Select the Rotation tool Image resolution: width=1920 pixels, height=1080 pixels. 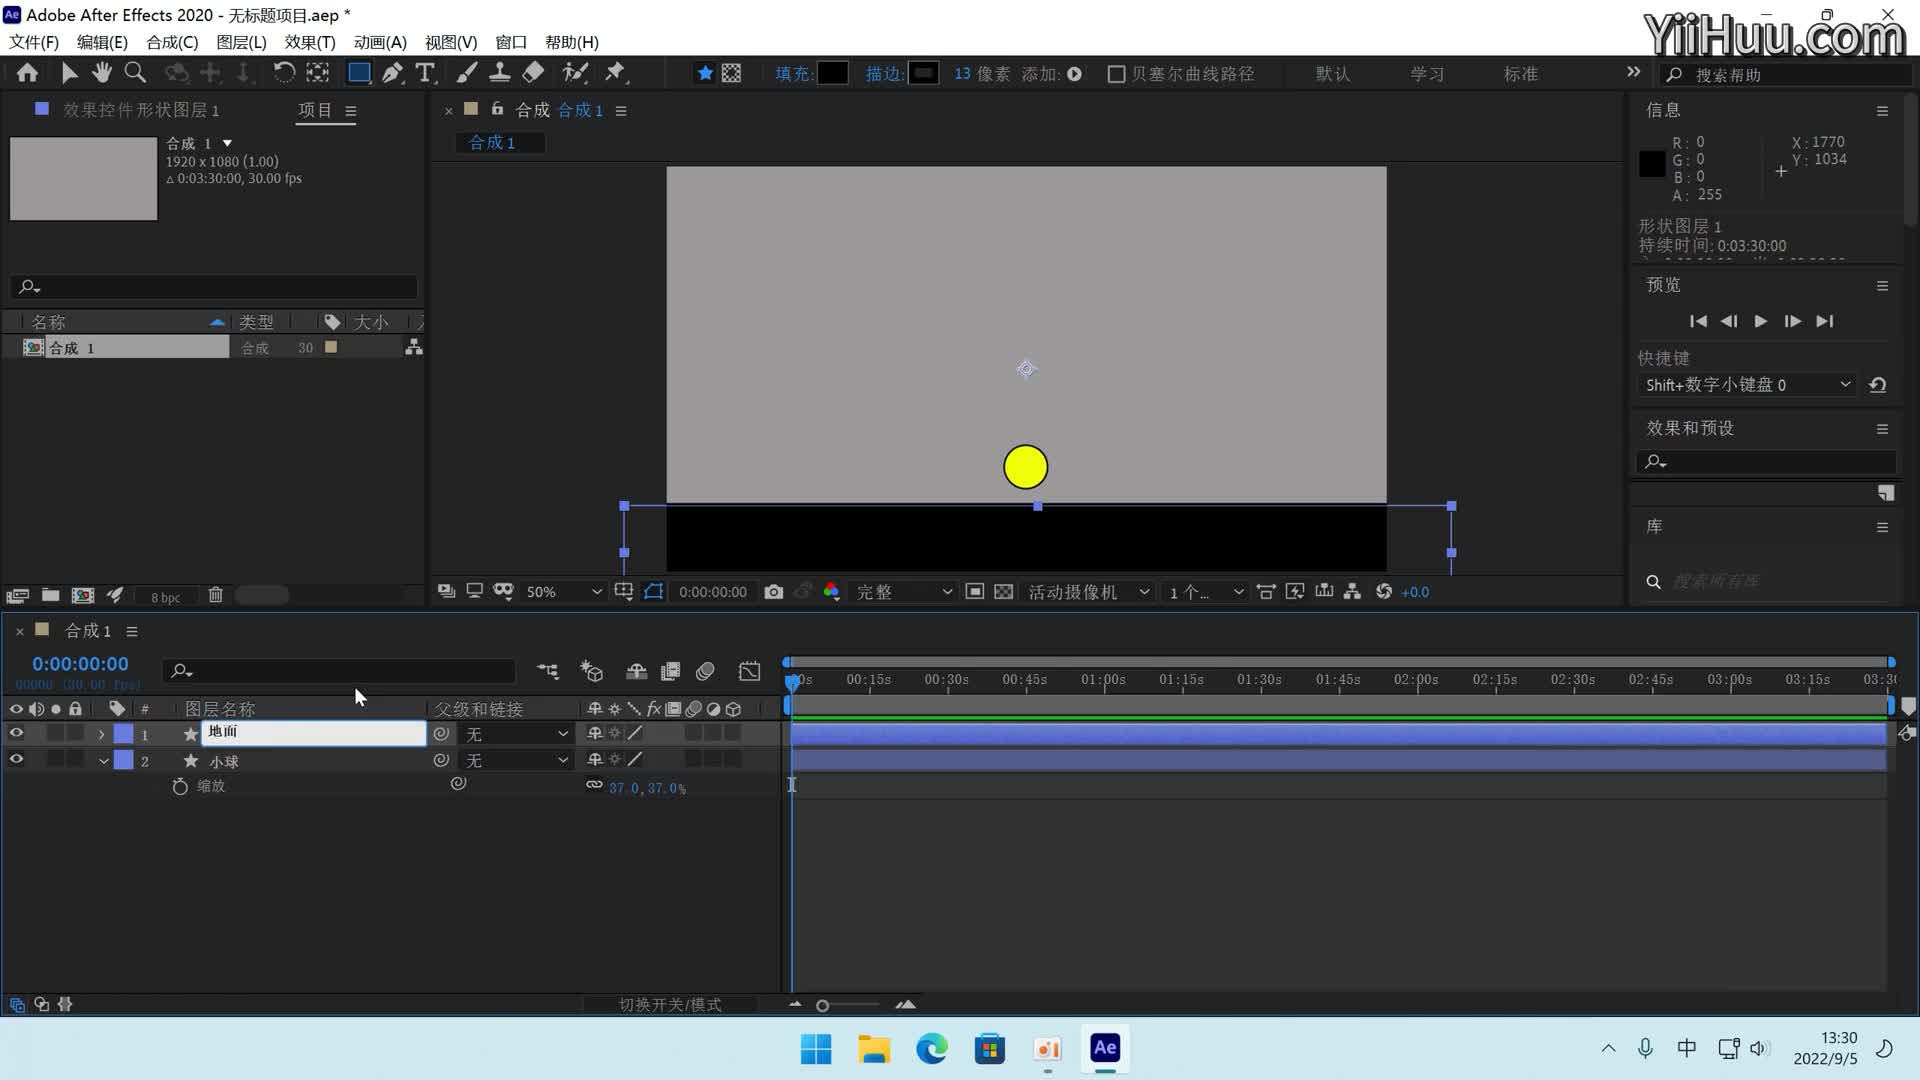[x=284, y=73]
